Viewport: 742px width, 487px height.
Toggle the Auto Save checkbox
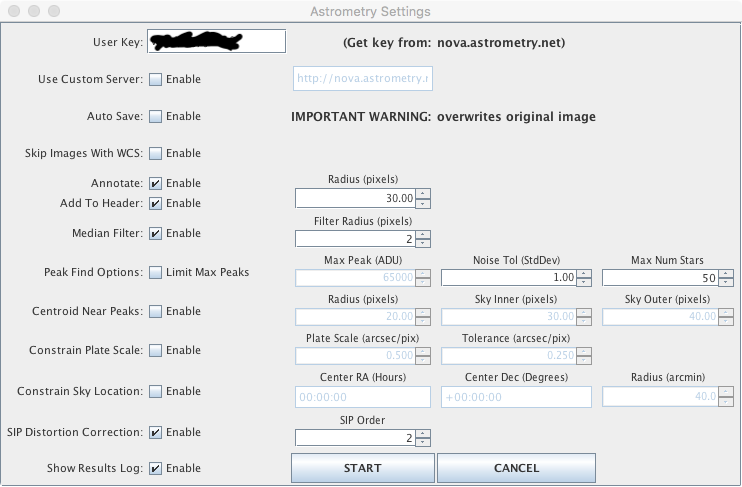click(155, 116)
